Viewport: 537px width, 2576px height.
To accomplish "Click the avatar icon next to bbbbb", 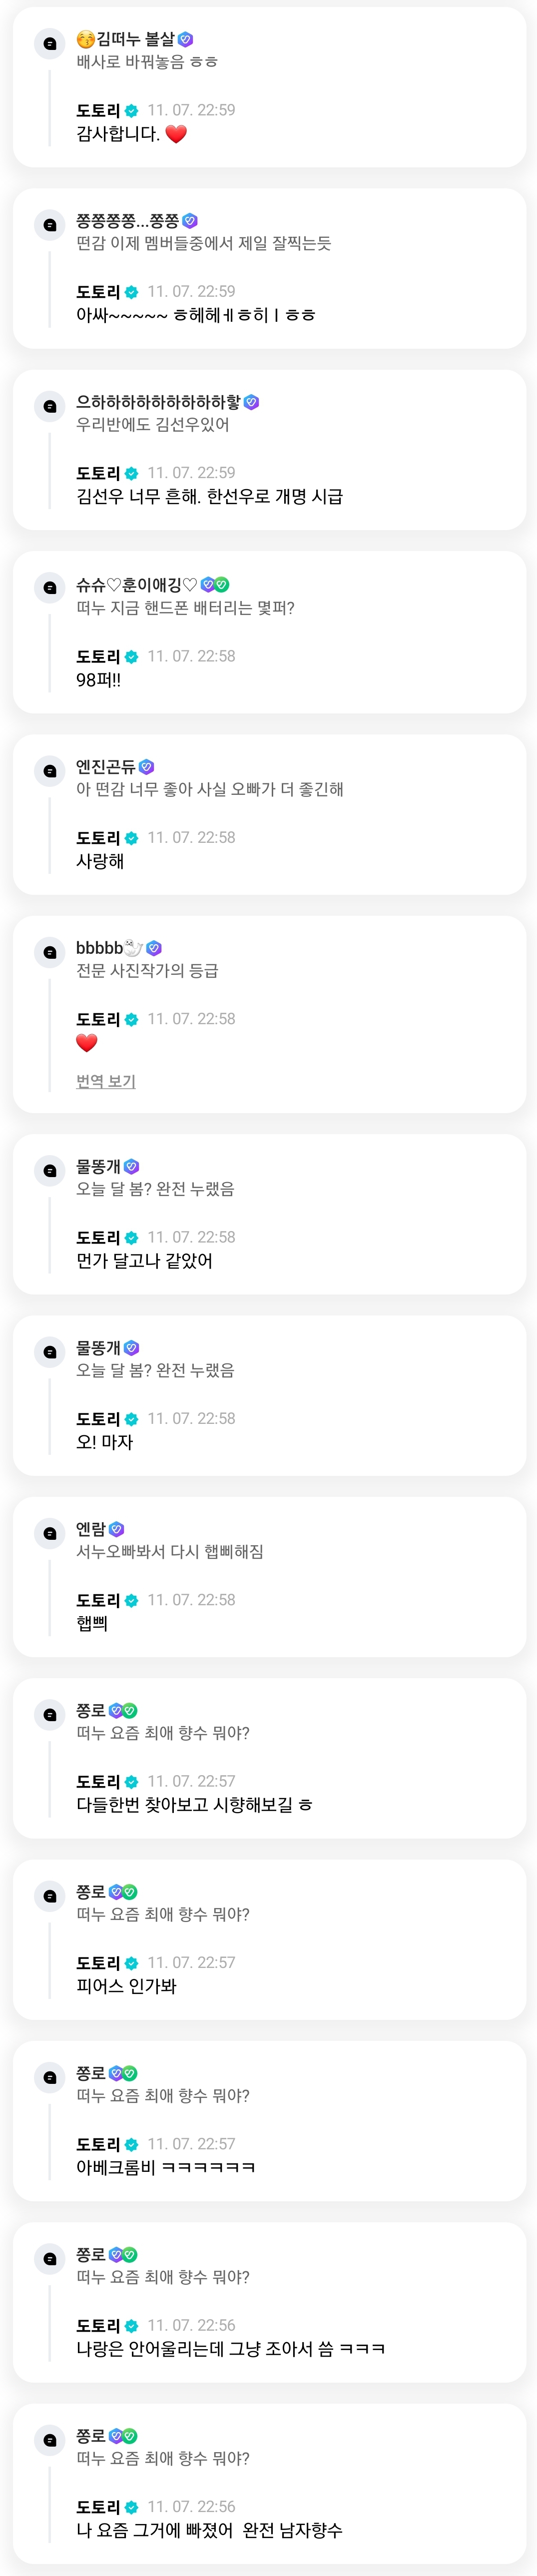I will pos(49,952).
